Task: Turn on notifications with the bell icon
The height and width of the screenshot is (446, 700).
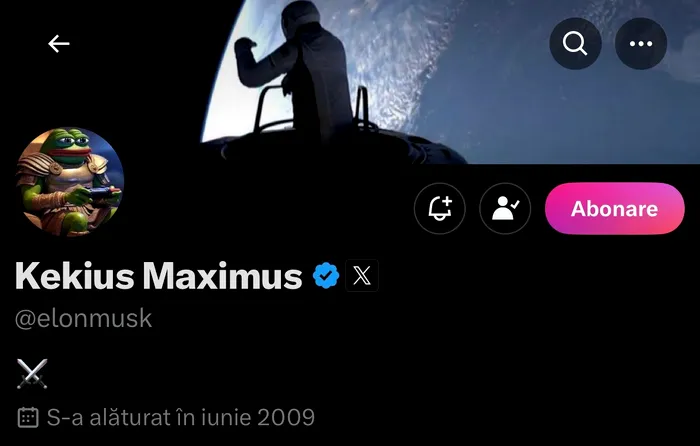Action: (440, 208)
